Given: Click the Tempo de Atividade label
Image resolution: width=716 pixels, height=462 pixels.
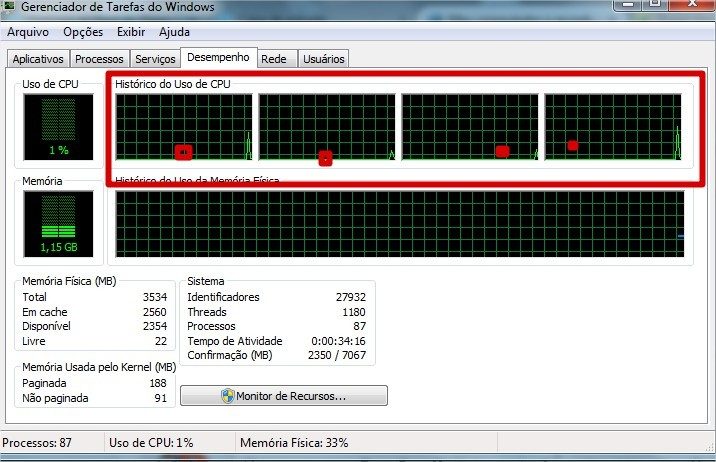Looking at the screenshot, I should coord(235,341).
